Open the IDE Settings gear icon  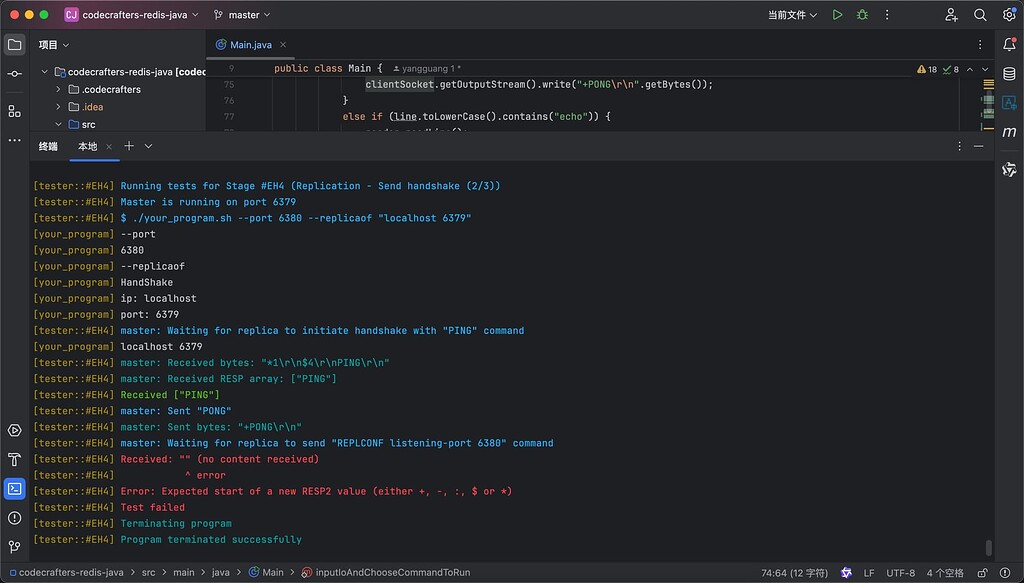[x=1008, y=14]
